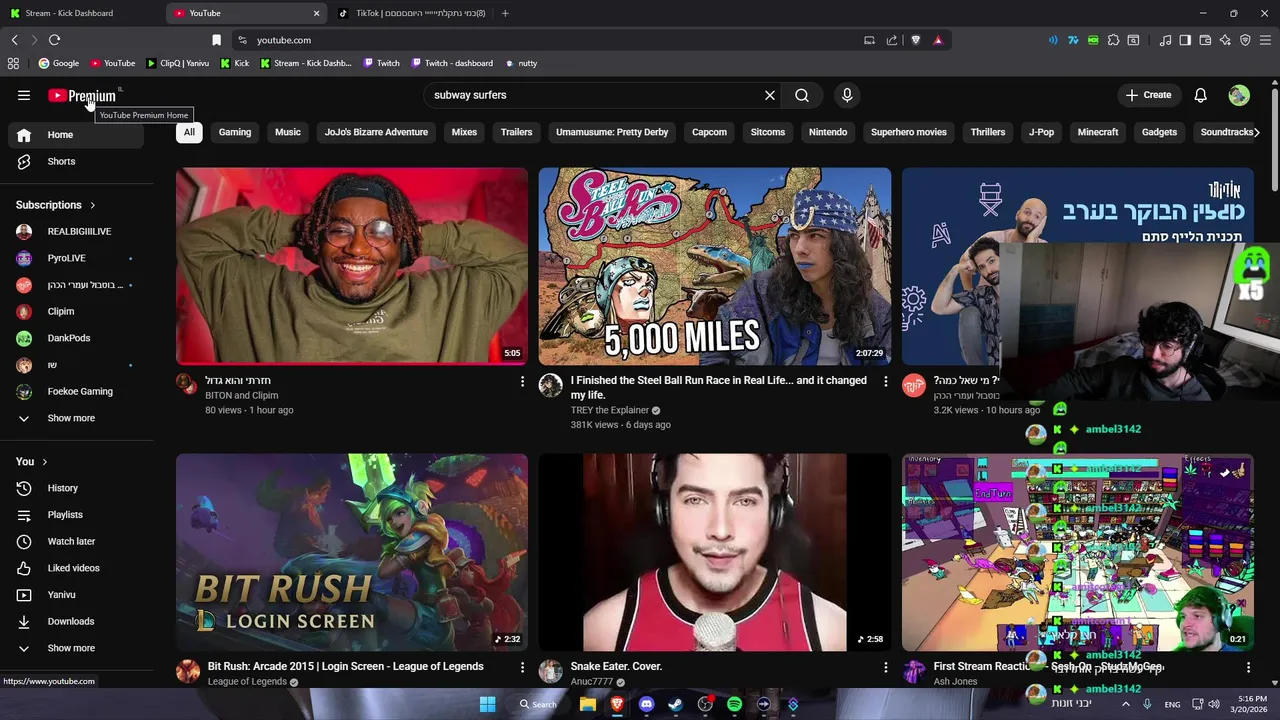This screenshot has height=720, width=1280.
Task: Open the TREY the Explainer channel avatar
Action: coord(551,386)
